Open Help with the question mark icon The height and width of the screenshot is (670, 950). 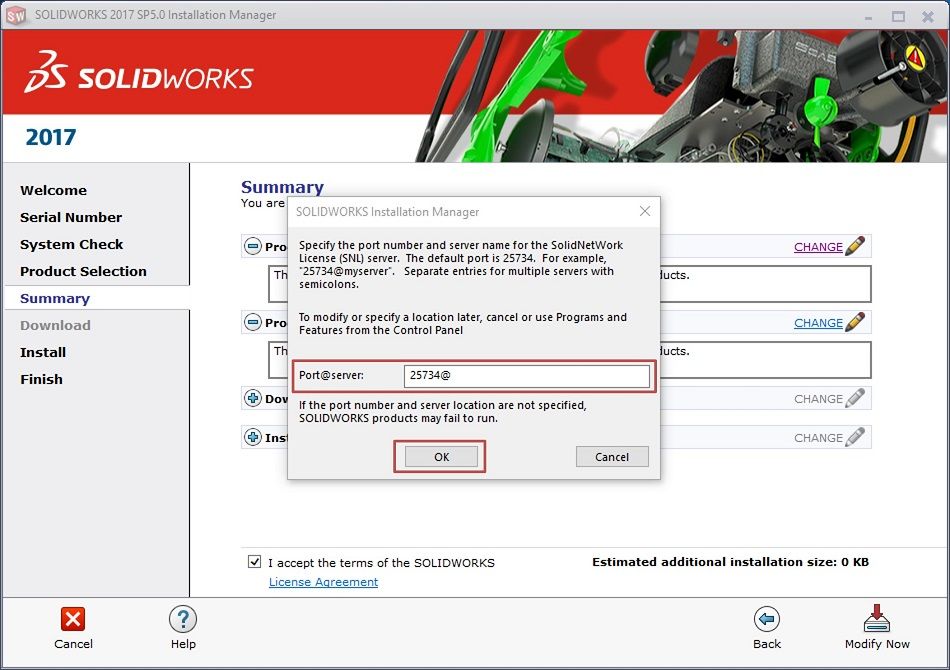click(183, 619)
